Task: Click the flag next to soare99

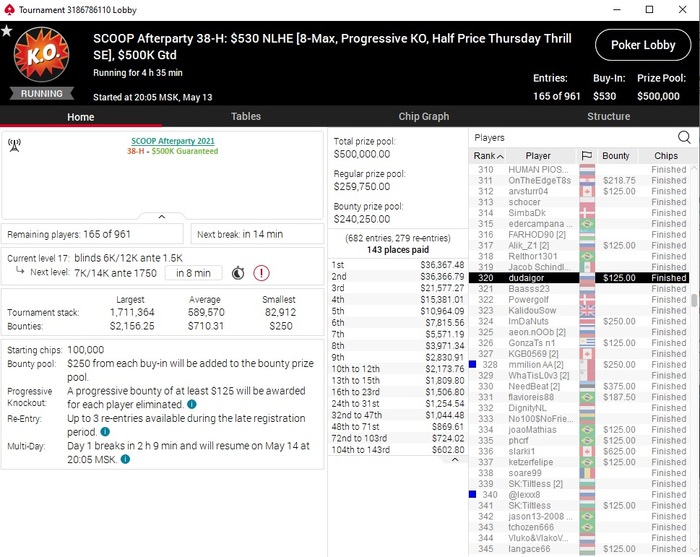Action: (x=587, y=473)
